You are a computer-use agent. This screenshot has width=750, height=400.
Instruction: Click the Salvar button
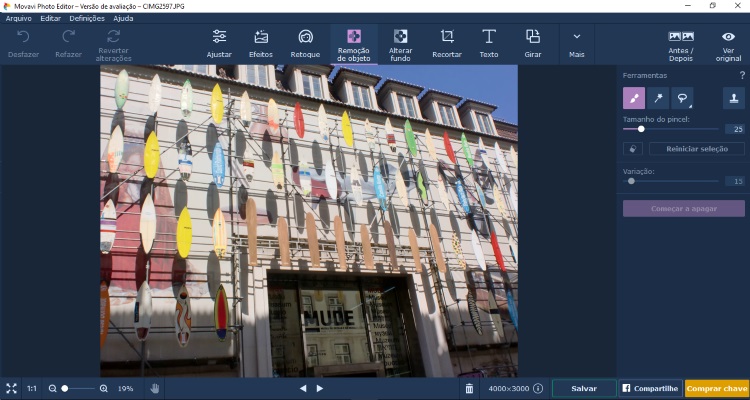click(583, 388)
